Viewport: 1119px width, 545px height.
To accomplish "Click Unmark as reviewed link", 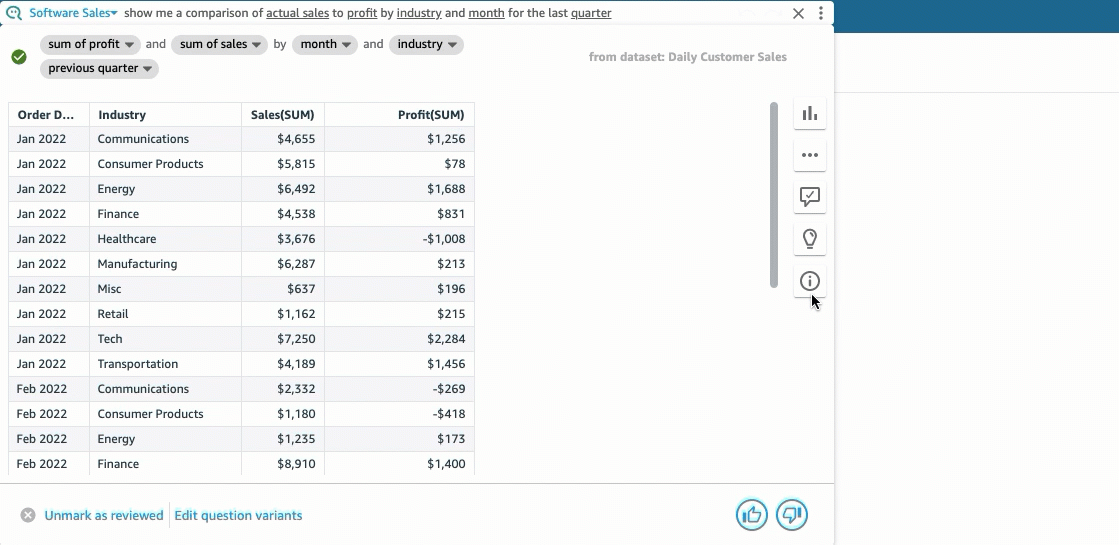I will (x=103, y=515).
